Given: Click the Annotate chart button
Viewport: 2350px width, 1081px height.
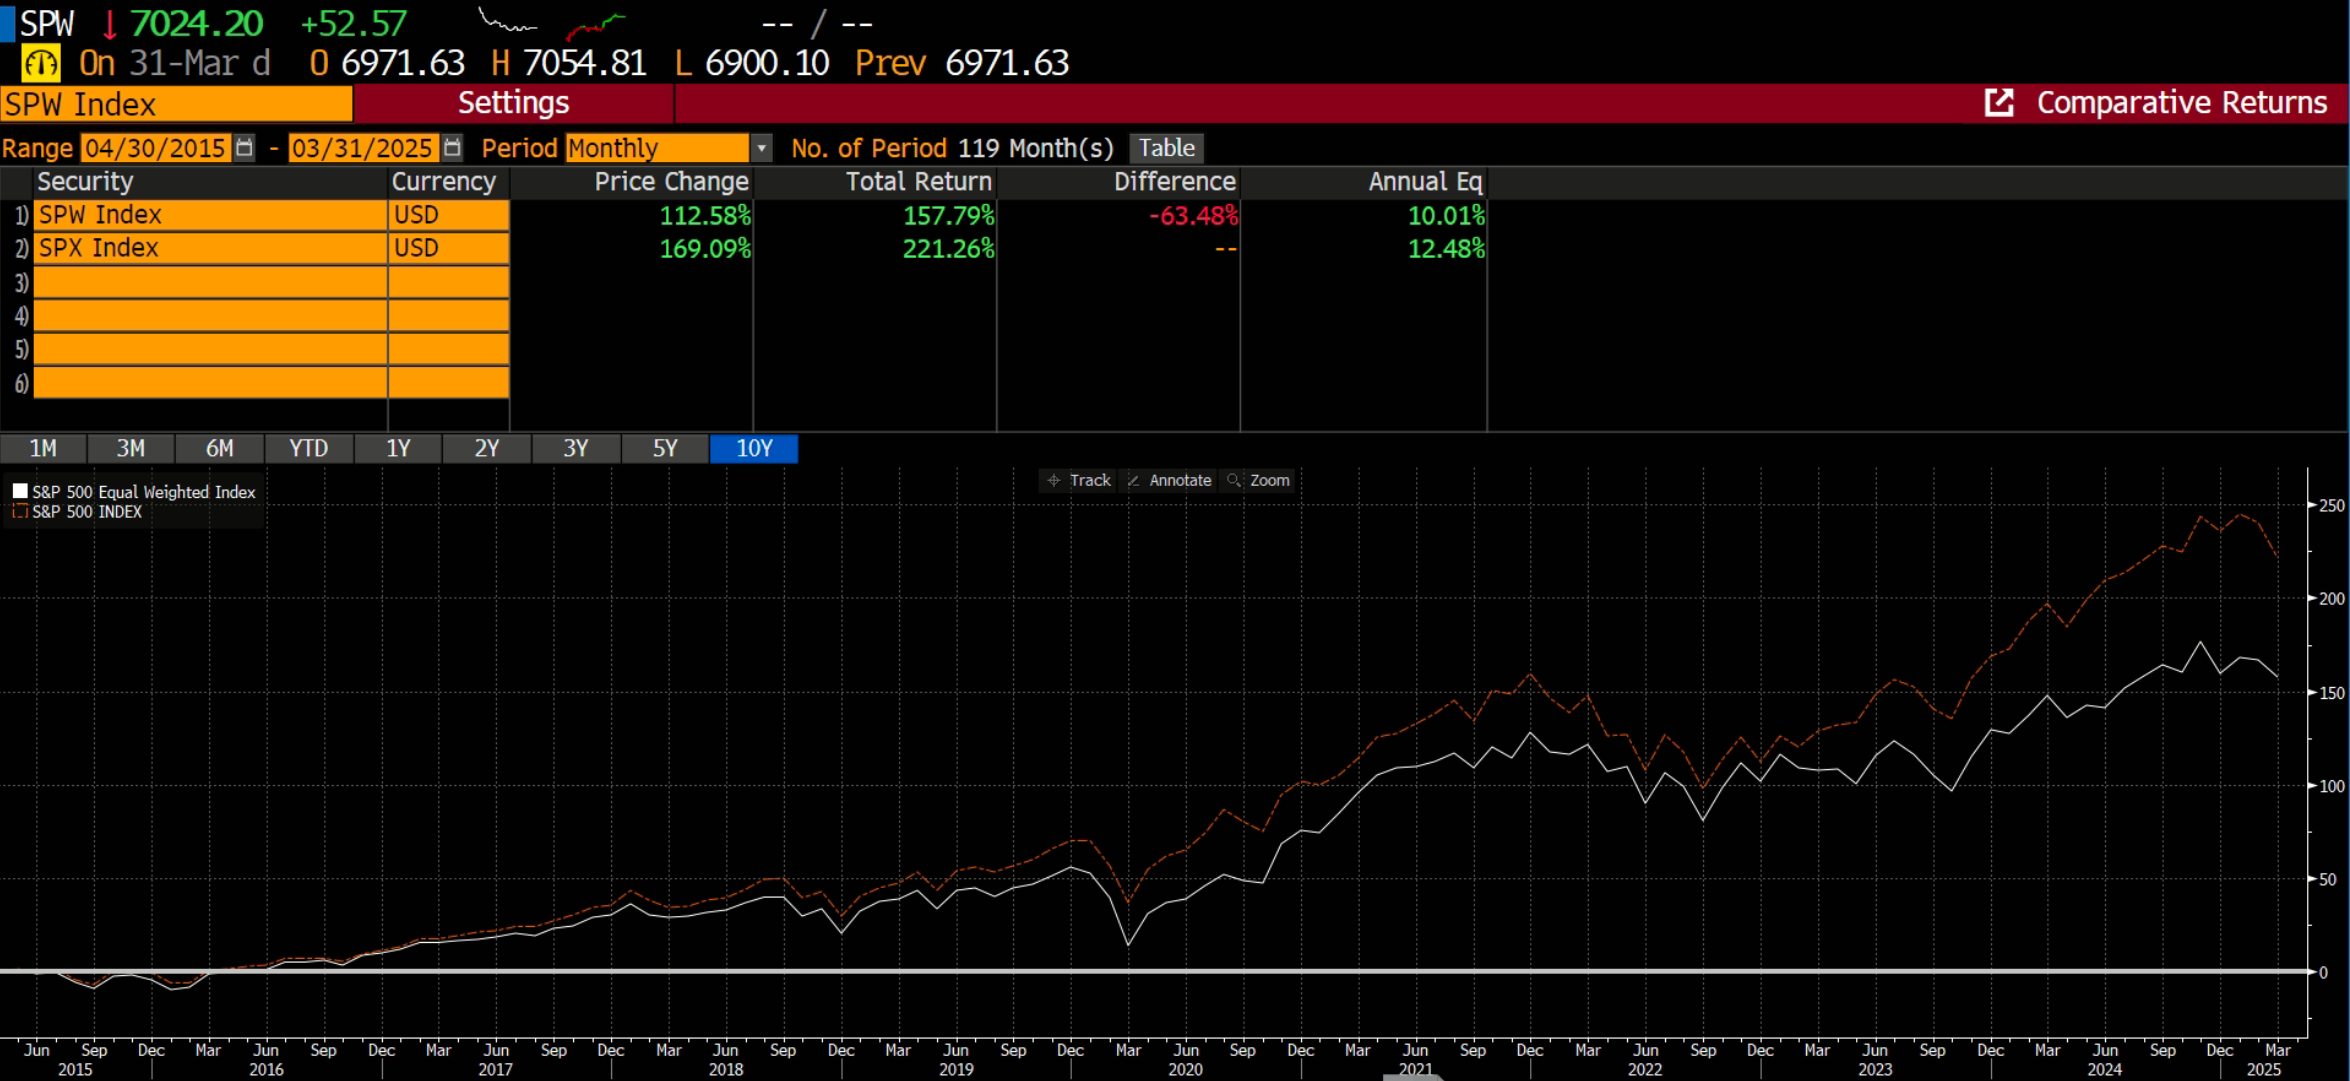Looking at the screenshot, I should [1168, 481].
